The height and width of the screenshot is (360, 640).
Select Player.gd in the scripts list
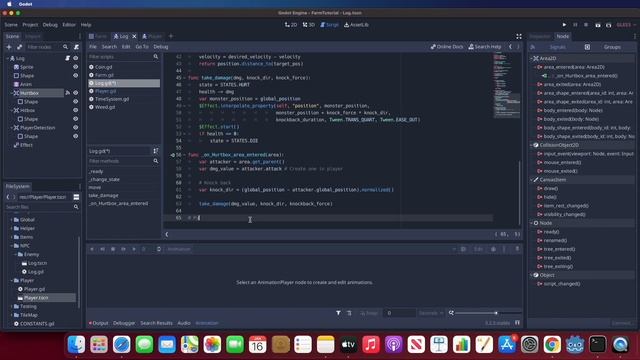click(x=105, y=91)
